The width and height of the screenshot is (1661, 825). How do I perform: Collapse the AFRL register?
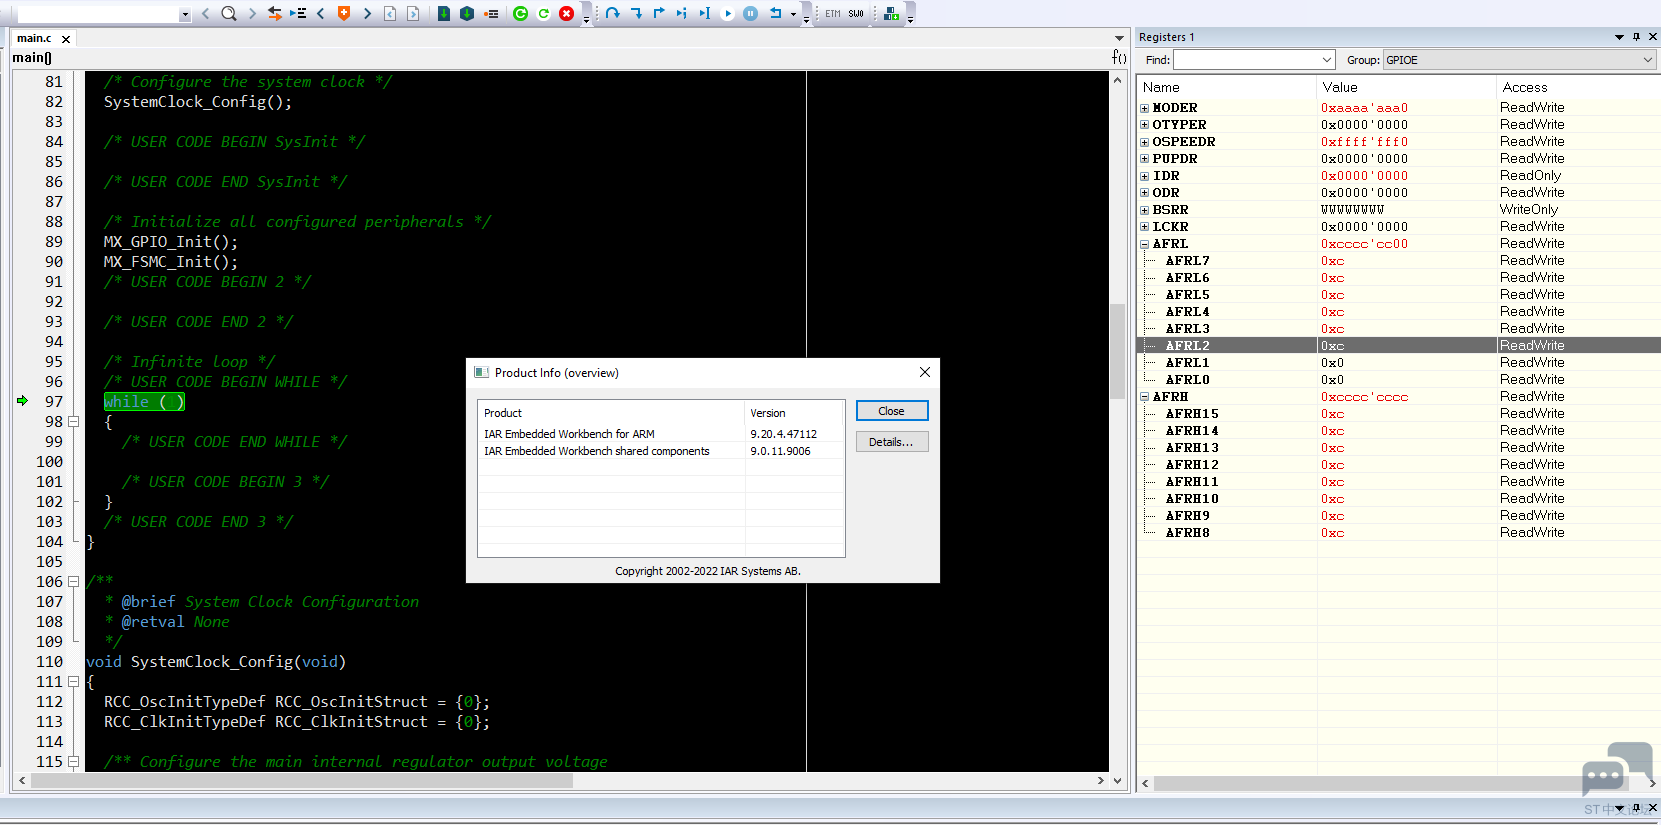[x=1145, y=244]
